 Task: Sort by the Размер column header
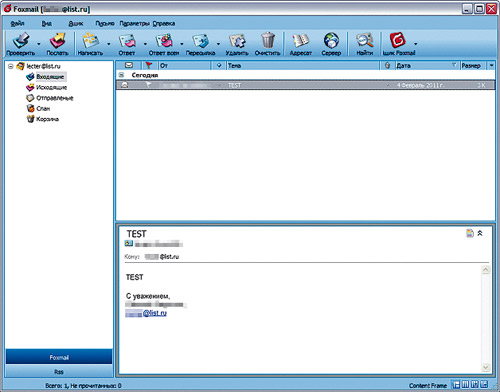[473, 65]
